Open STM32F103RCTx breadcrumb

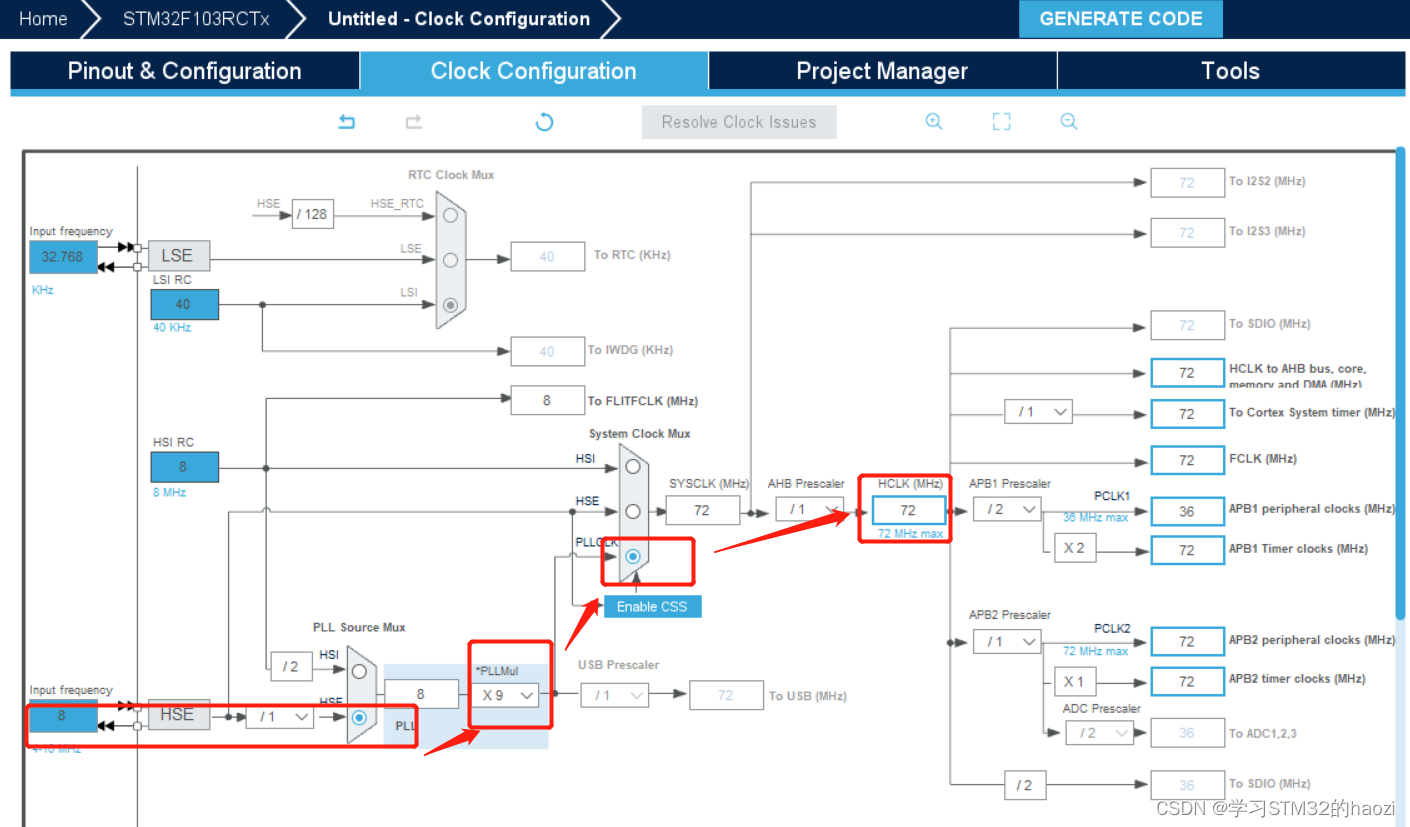(x=195, y=19)
